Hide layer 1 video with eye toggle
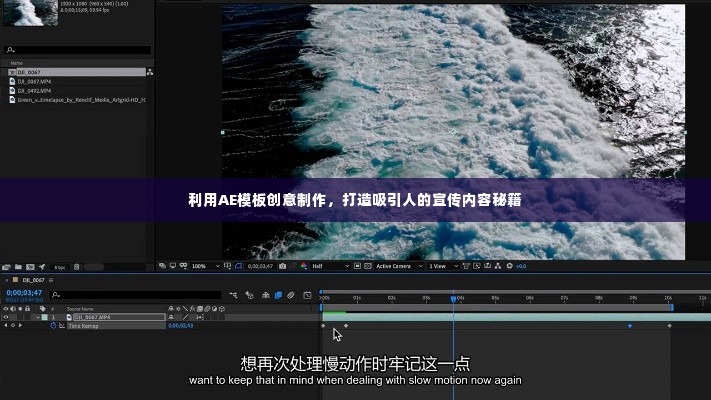This screenshot has width=711, height=400. pyautogui.click(x=6, y=317)
